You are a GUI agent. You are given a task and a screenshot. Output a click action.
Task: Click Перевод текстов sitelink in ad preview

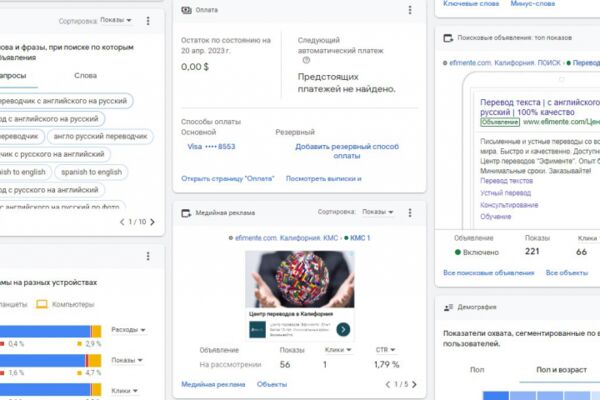pos(507,181)
